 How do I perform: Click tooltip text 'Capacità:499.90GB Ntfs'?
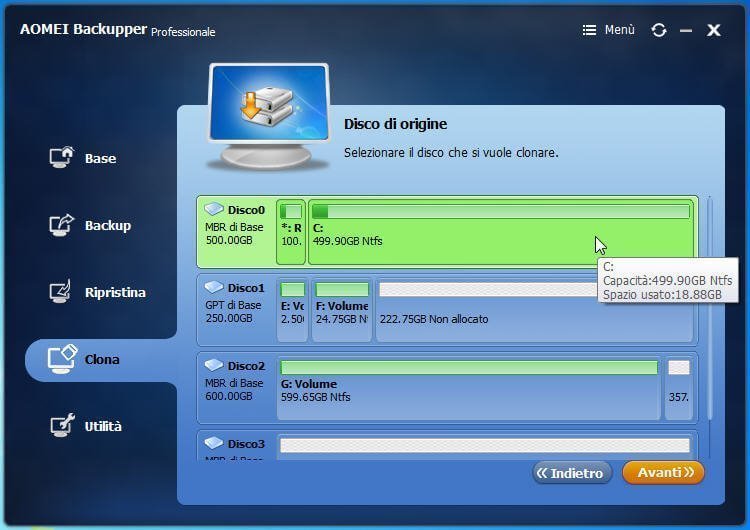pos(667,280)
